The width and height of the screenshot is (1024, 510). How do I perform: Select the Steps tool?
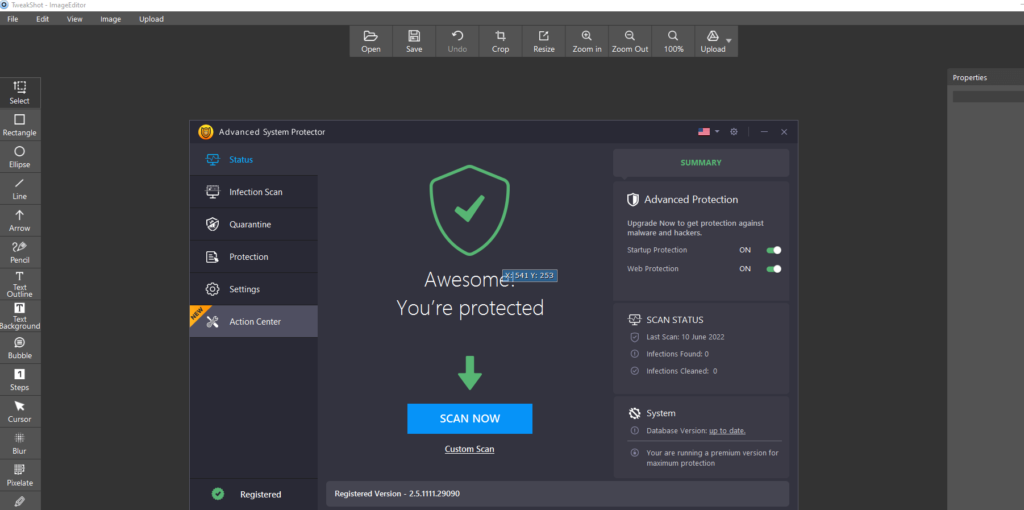click(x=20, y=380)
